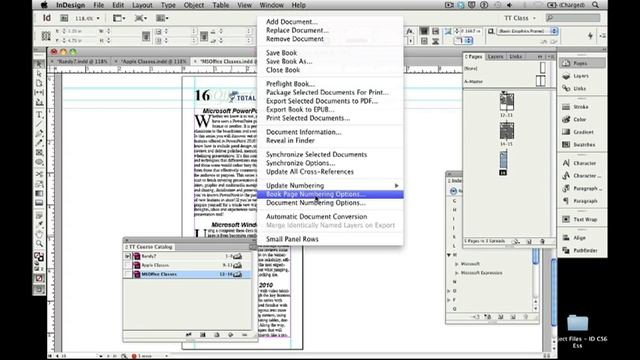Select the Eyedropper tool
This screenshot has width=640, height=360.
pos(39,224)
